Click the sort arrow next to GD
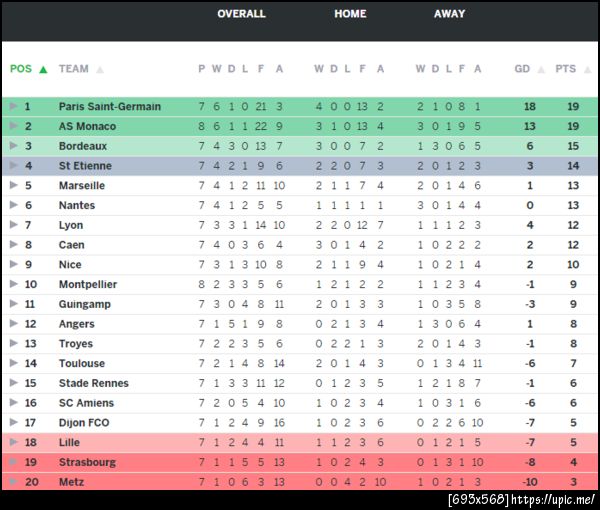The height and width of the screenshot is (510, 600). pyautogui.click(x=541, y=70)
